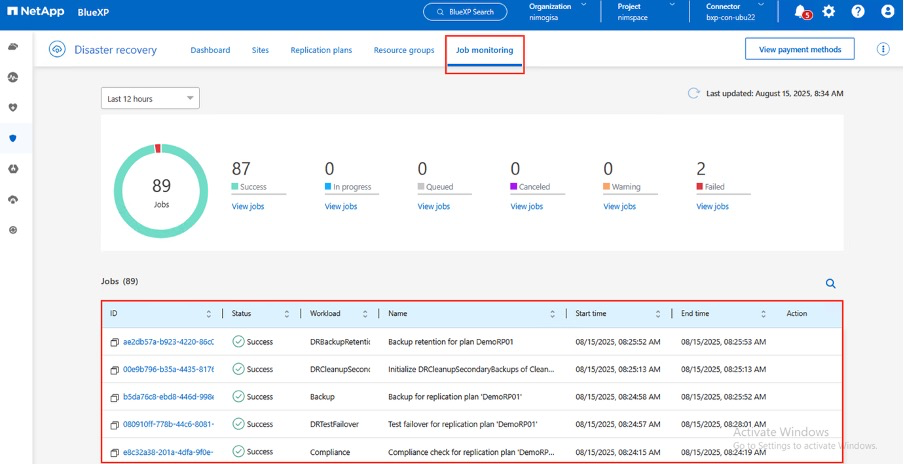The image size is (904, 464).
Task: Open the user account profile icon
Action: [x=887, y=12]
